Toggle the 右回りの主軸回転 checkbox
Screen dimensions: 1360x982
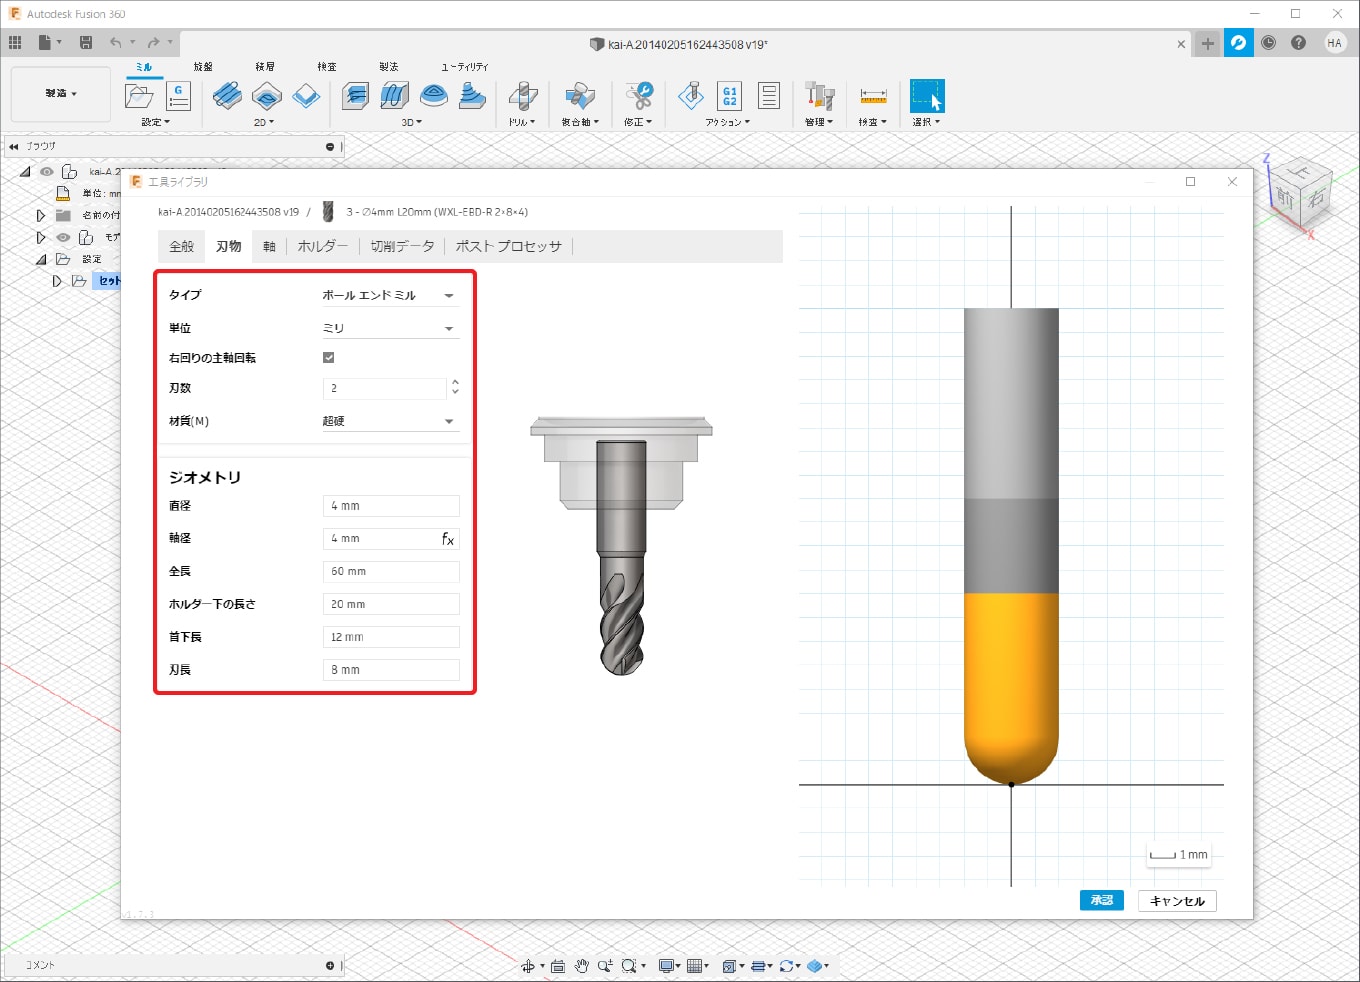[x=329, y=358]
